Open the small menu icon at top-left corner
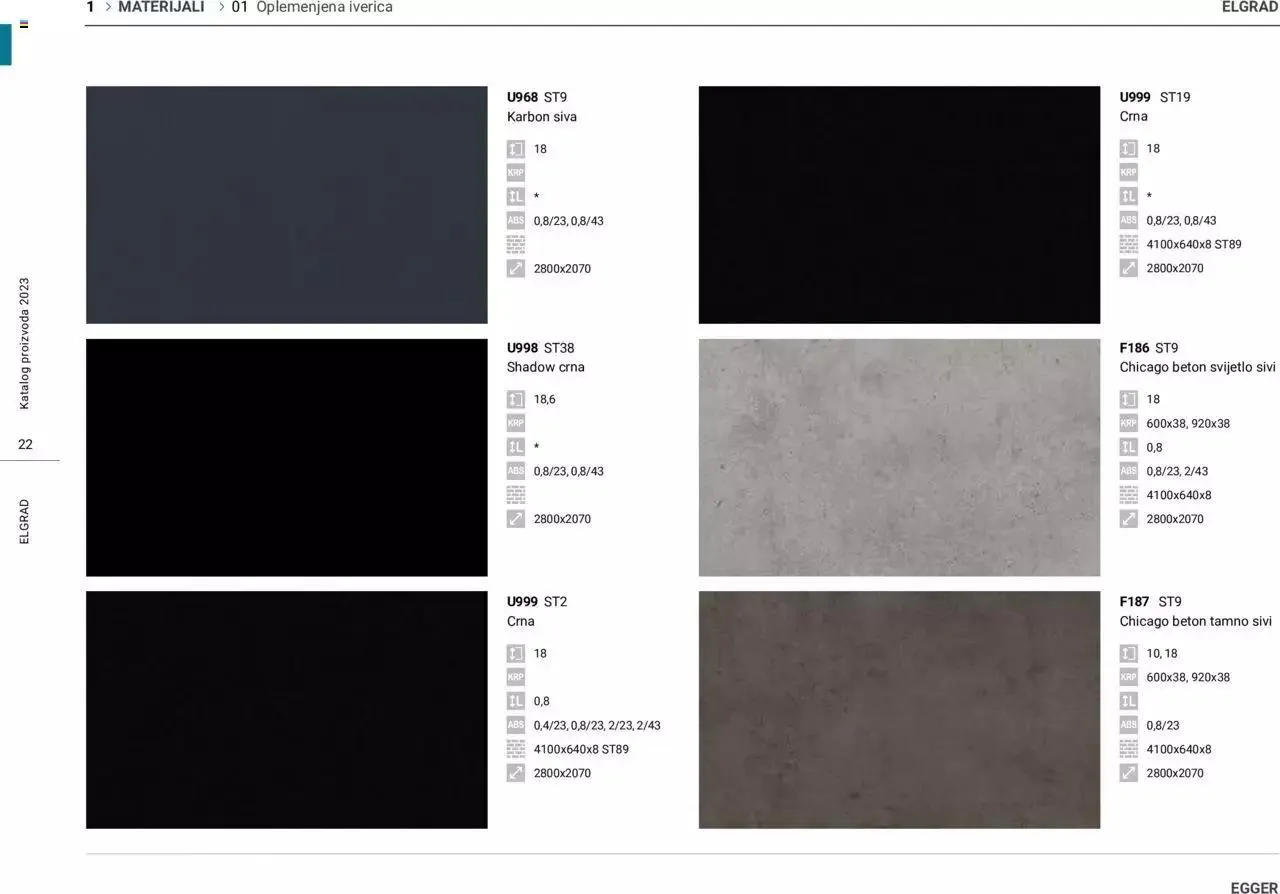Screen dimensions: 1280x894 [24, 24]
